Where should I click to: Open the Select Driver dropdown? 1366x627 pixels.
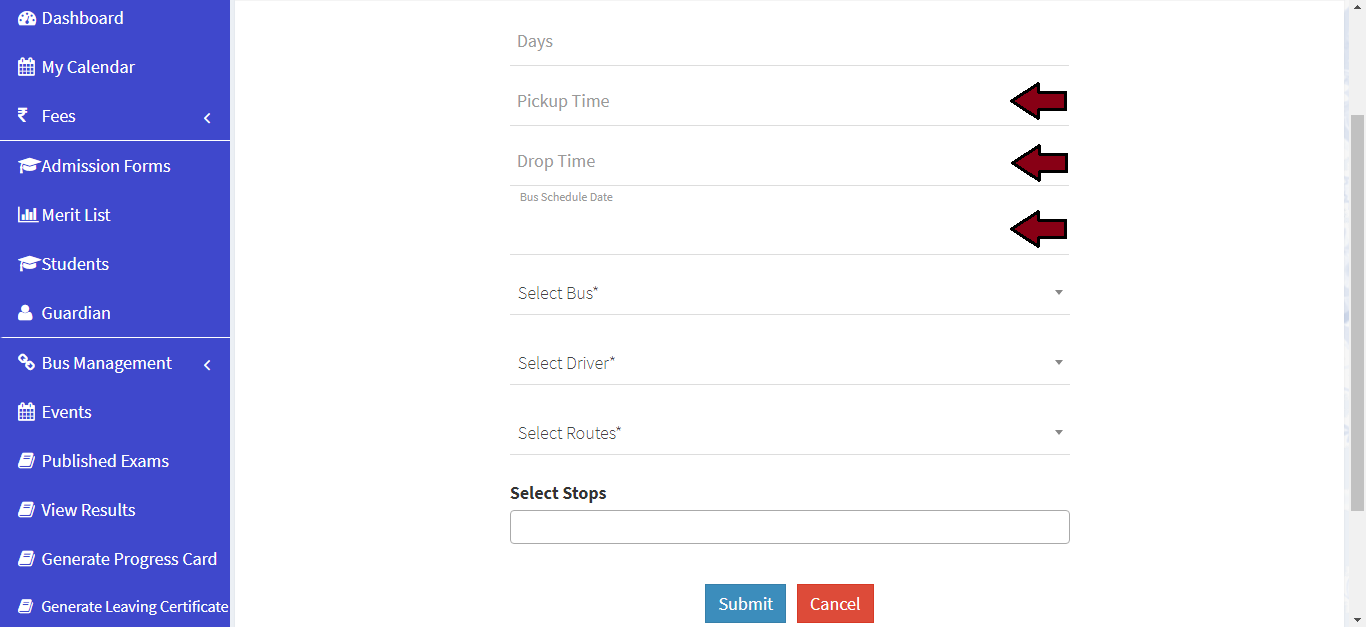point(789,363)
